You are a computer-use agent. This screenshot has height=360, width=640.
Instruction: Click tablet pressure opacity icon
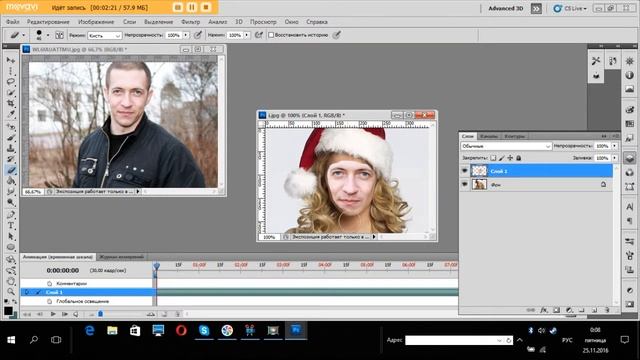[x=198, y=36]
